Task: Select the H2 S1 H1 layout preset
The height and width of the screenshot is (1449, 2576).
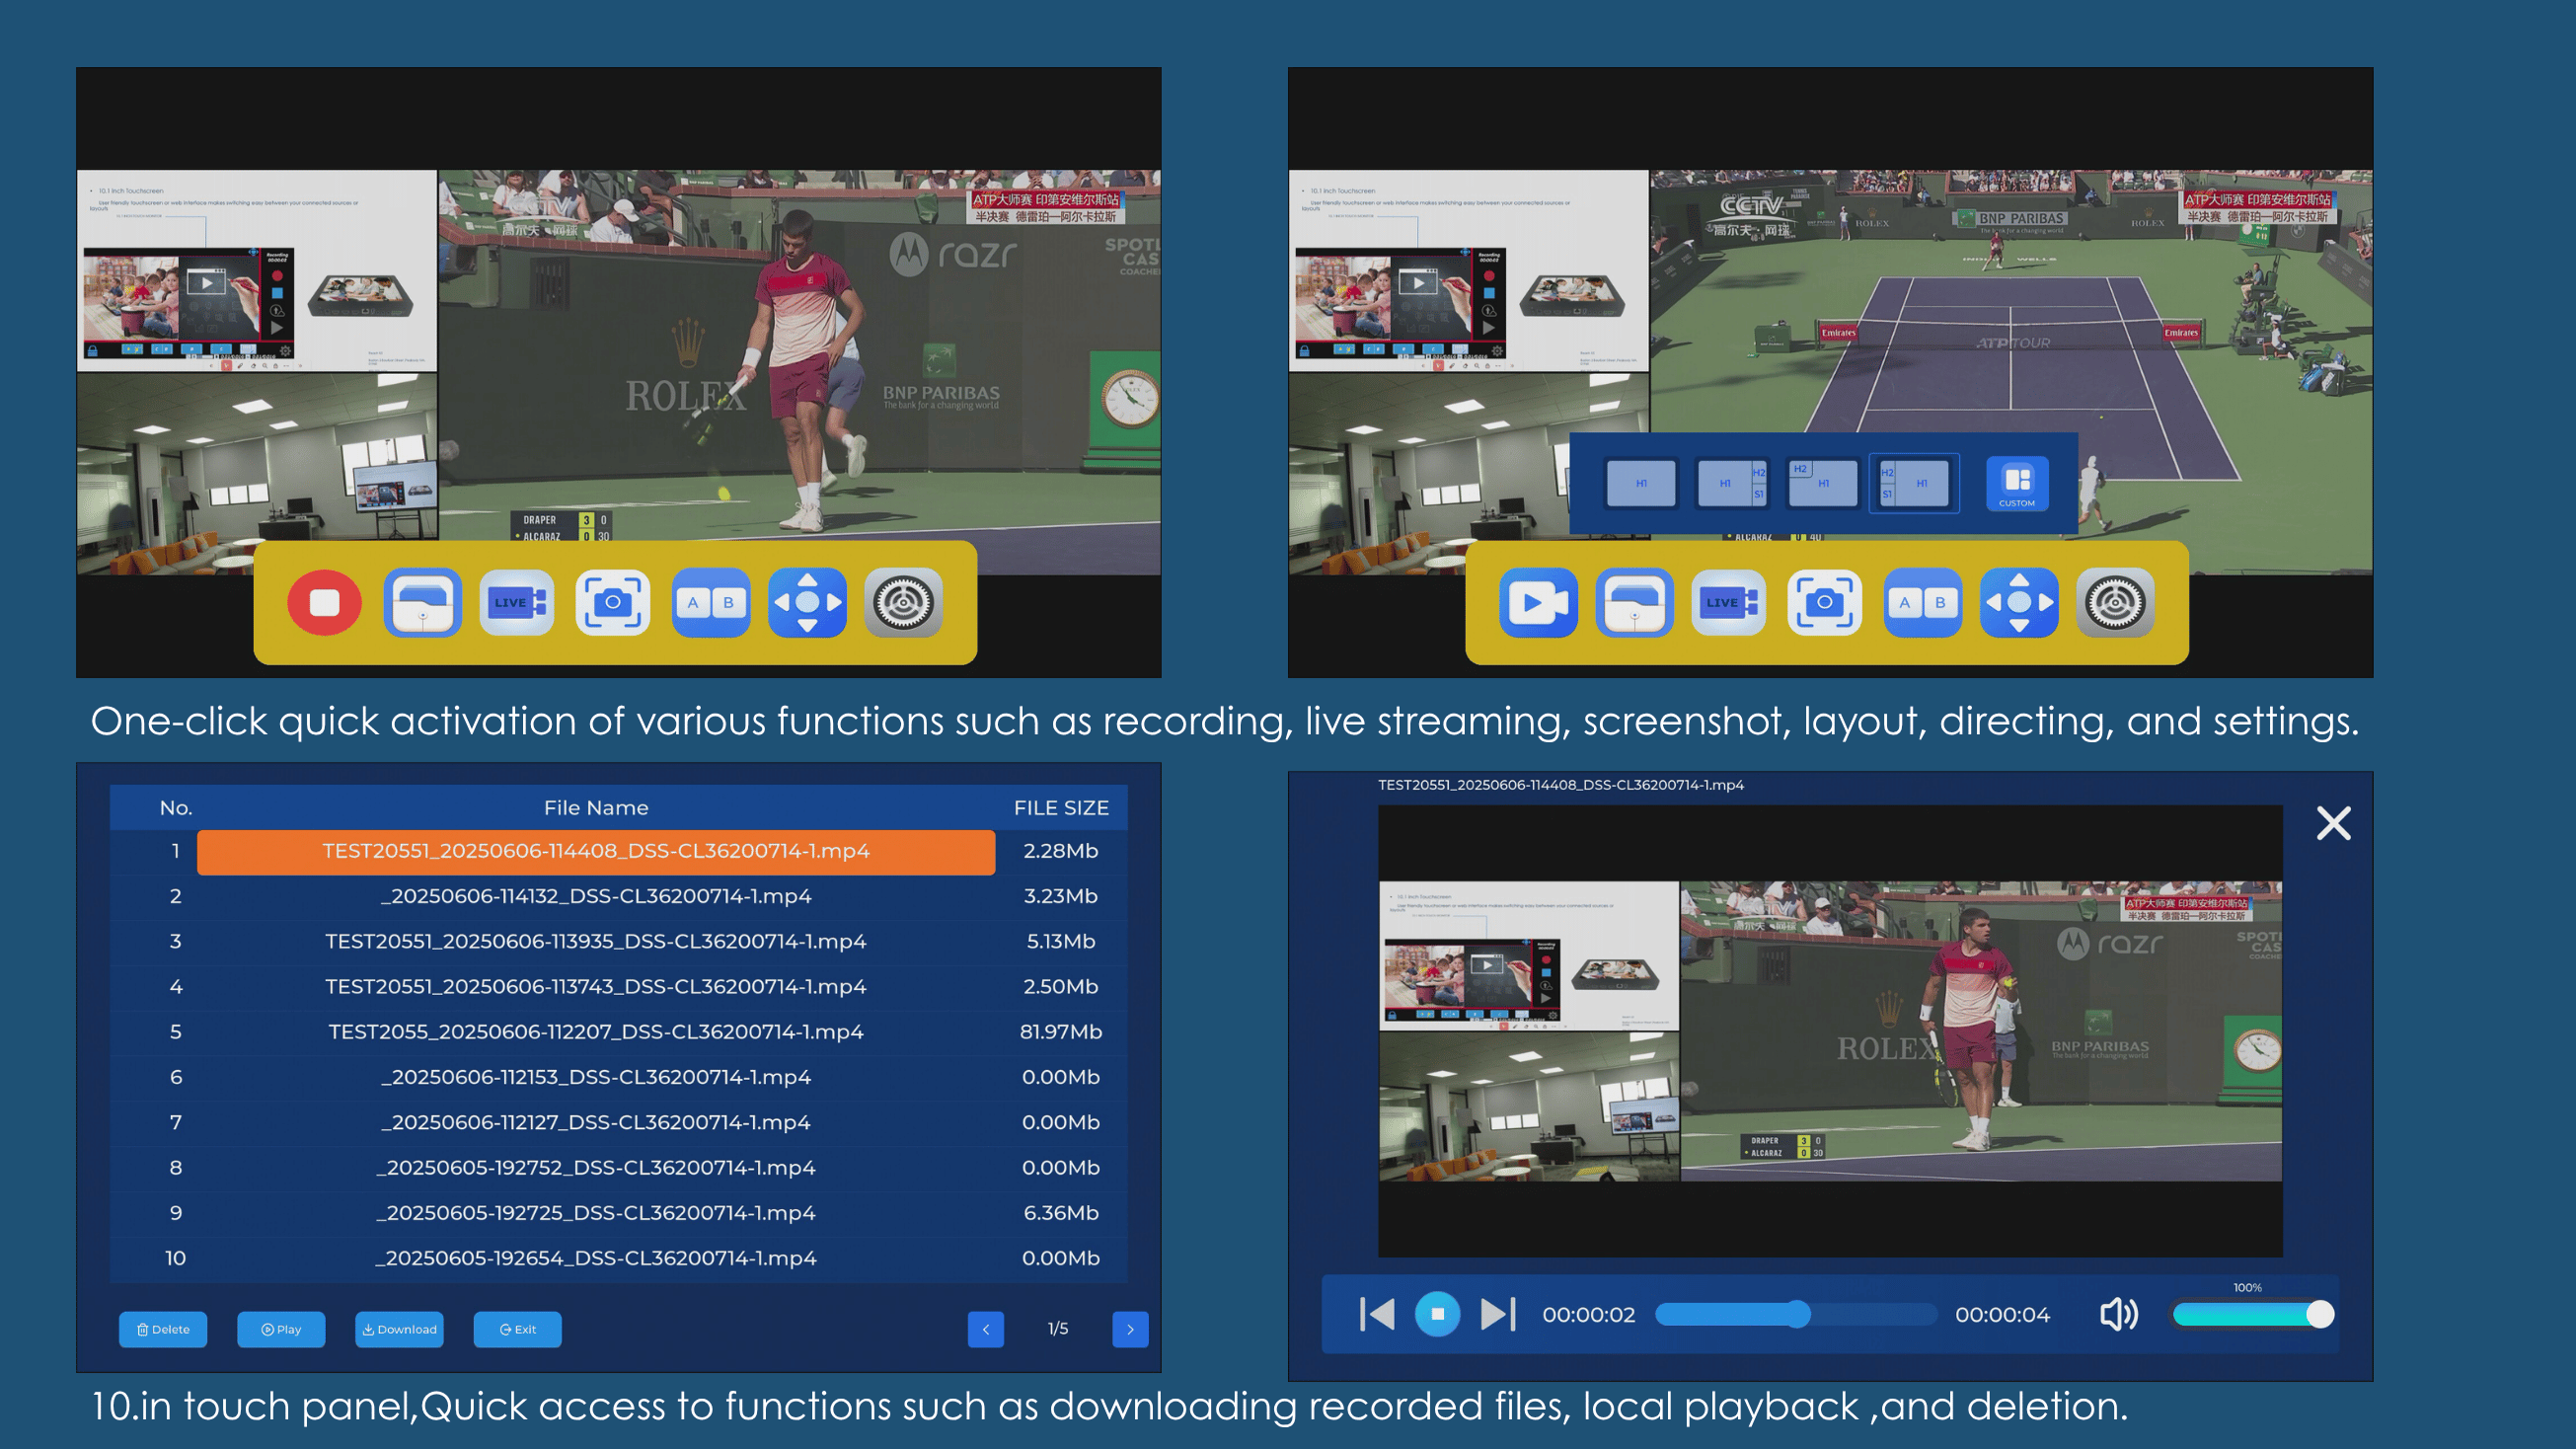Action: (x=1914, y=483)
